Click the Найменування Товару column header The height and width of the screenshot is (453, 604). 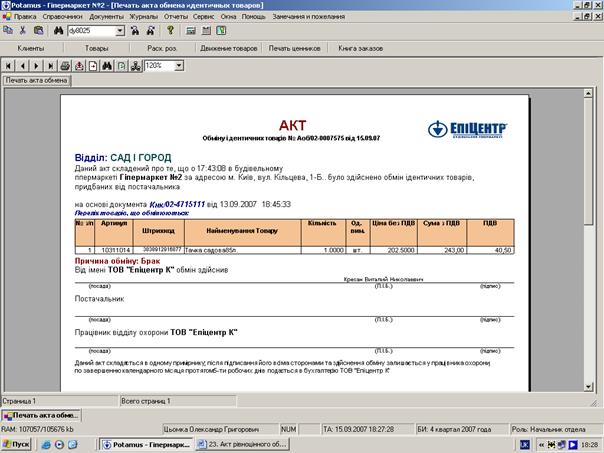click(x=242, y=231)
